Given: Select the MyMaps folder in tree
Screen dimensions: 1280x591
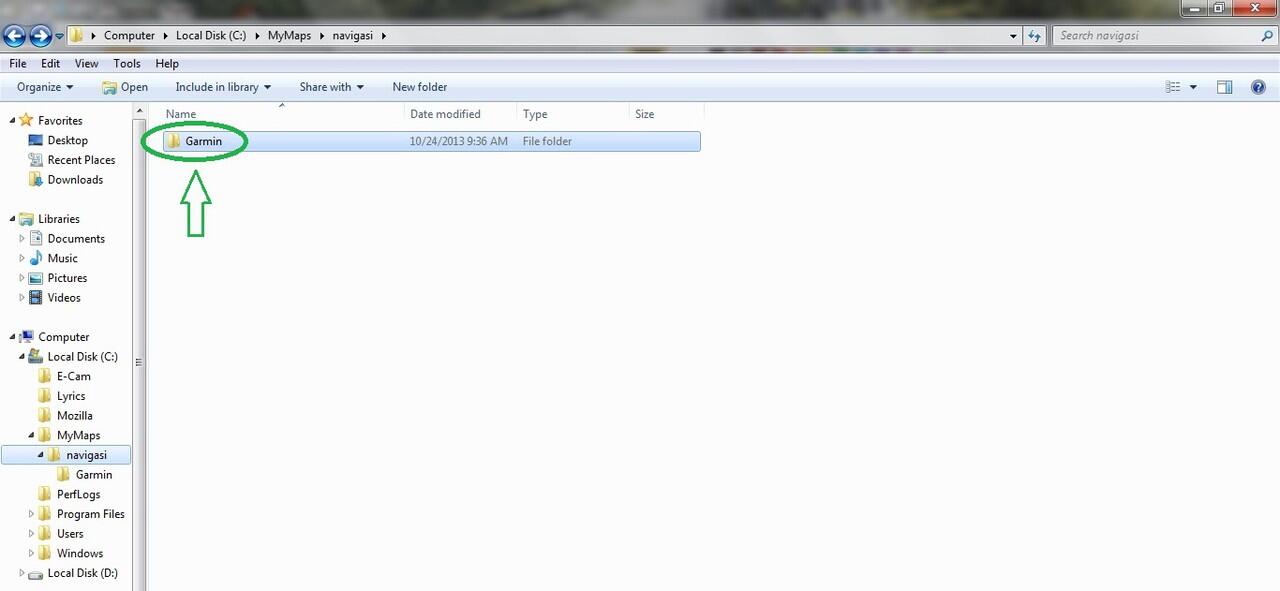Looking at the screenshot, I should pos(79,436).
